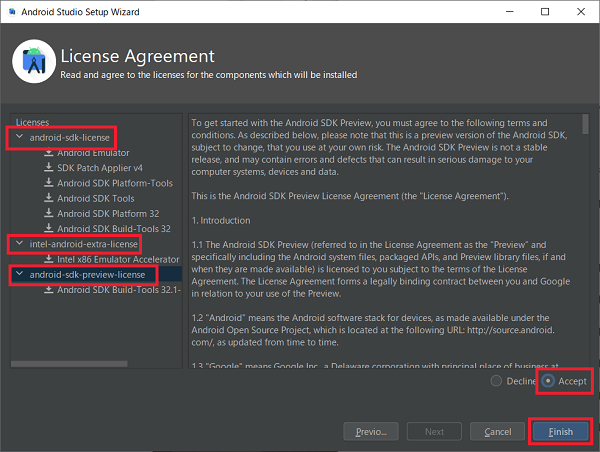Screen dimensions: 600x452
Task: Select the Android SDK Build-Tools 32 item
Action: [114, 228]
